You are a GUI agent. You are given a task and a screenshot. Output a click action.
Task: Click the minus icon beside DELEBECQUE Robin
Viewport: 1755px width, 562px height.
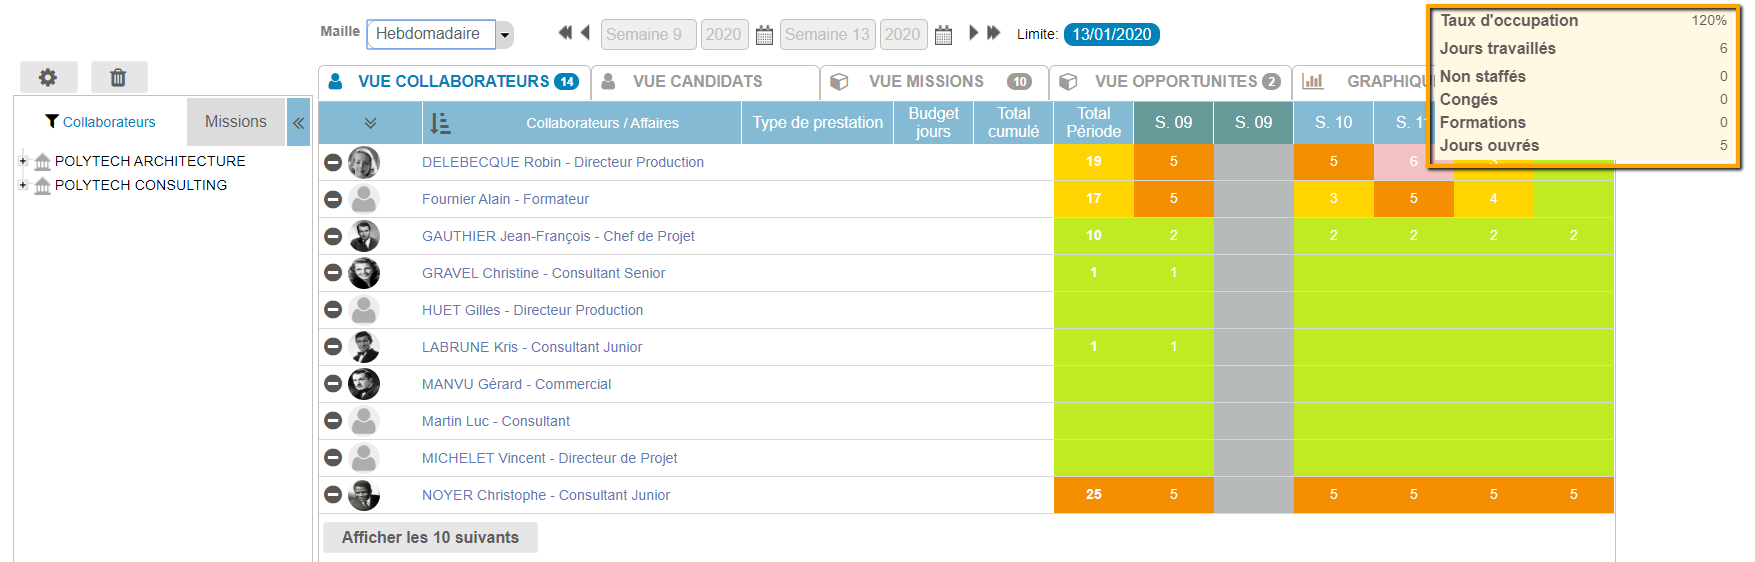[x=333, y=162]
